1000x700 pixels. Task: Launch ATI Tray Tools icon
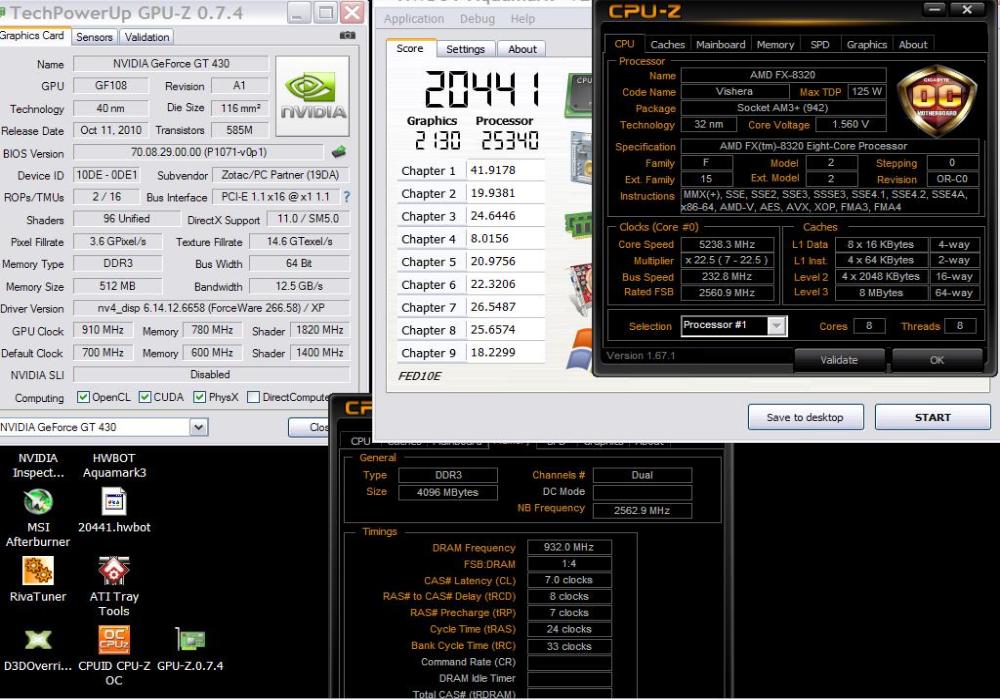114,587
